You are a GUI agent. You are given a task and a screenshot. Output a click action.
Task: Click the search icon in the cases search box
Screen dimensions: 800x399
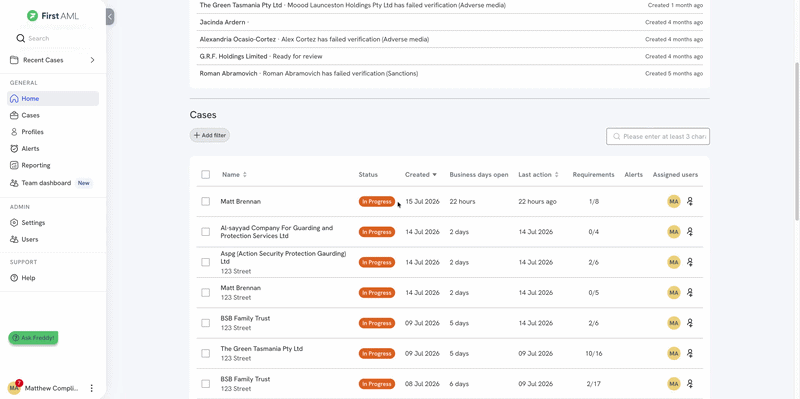[617, 137]
